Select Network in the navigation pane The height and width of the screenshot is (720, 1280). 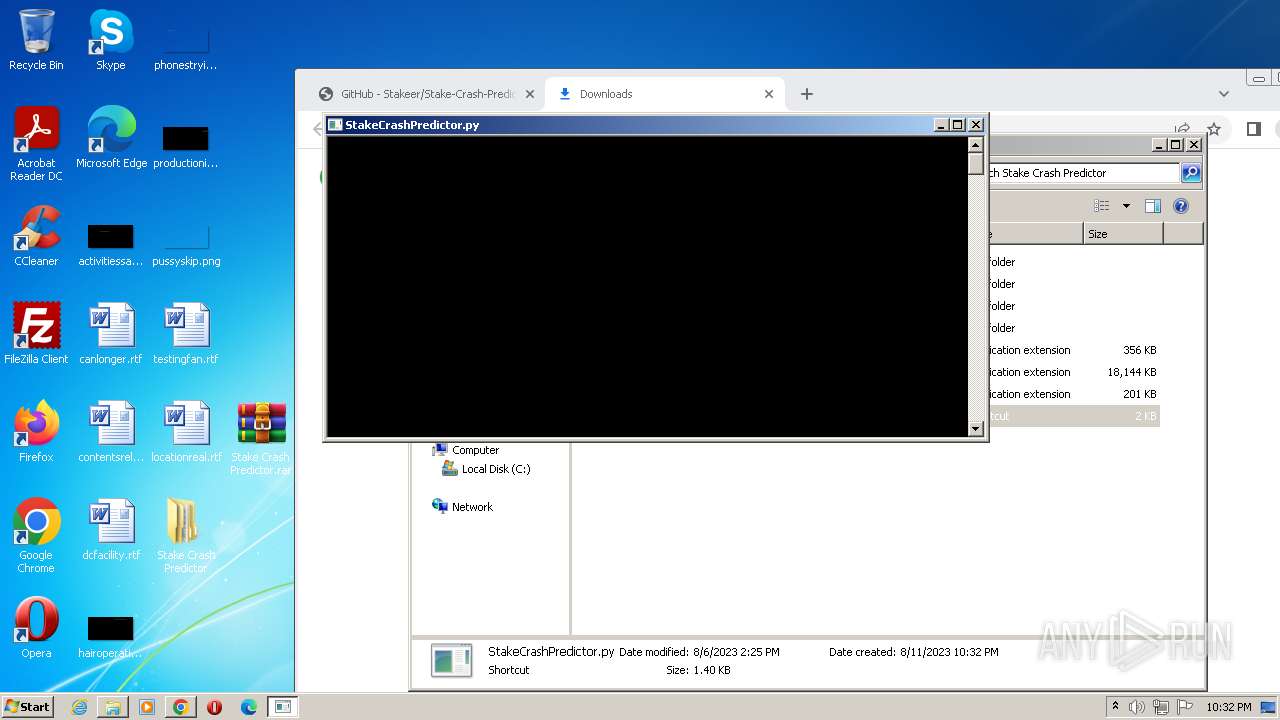(472, 507)
